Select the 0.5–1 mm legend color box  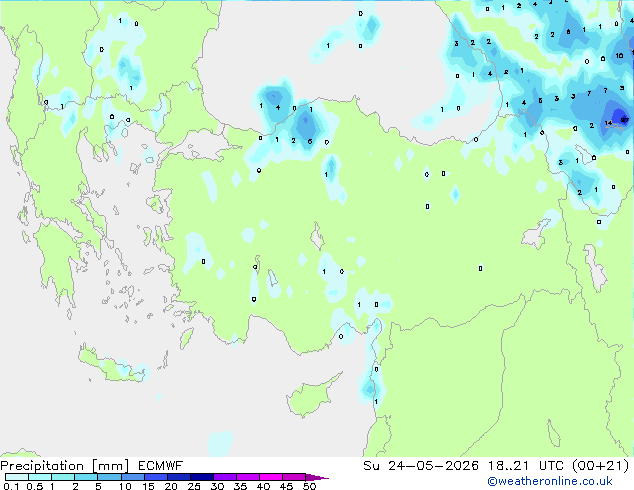[40, 477]
